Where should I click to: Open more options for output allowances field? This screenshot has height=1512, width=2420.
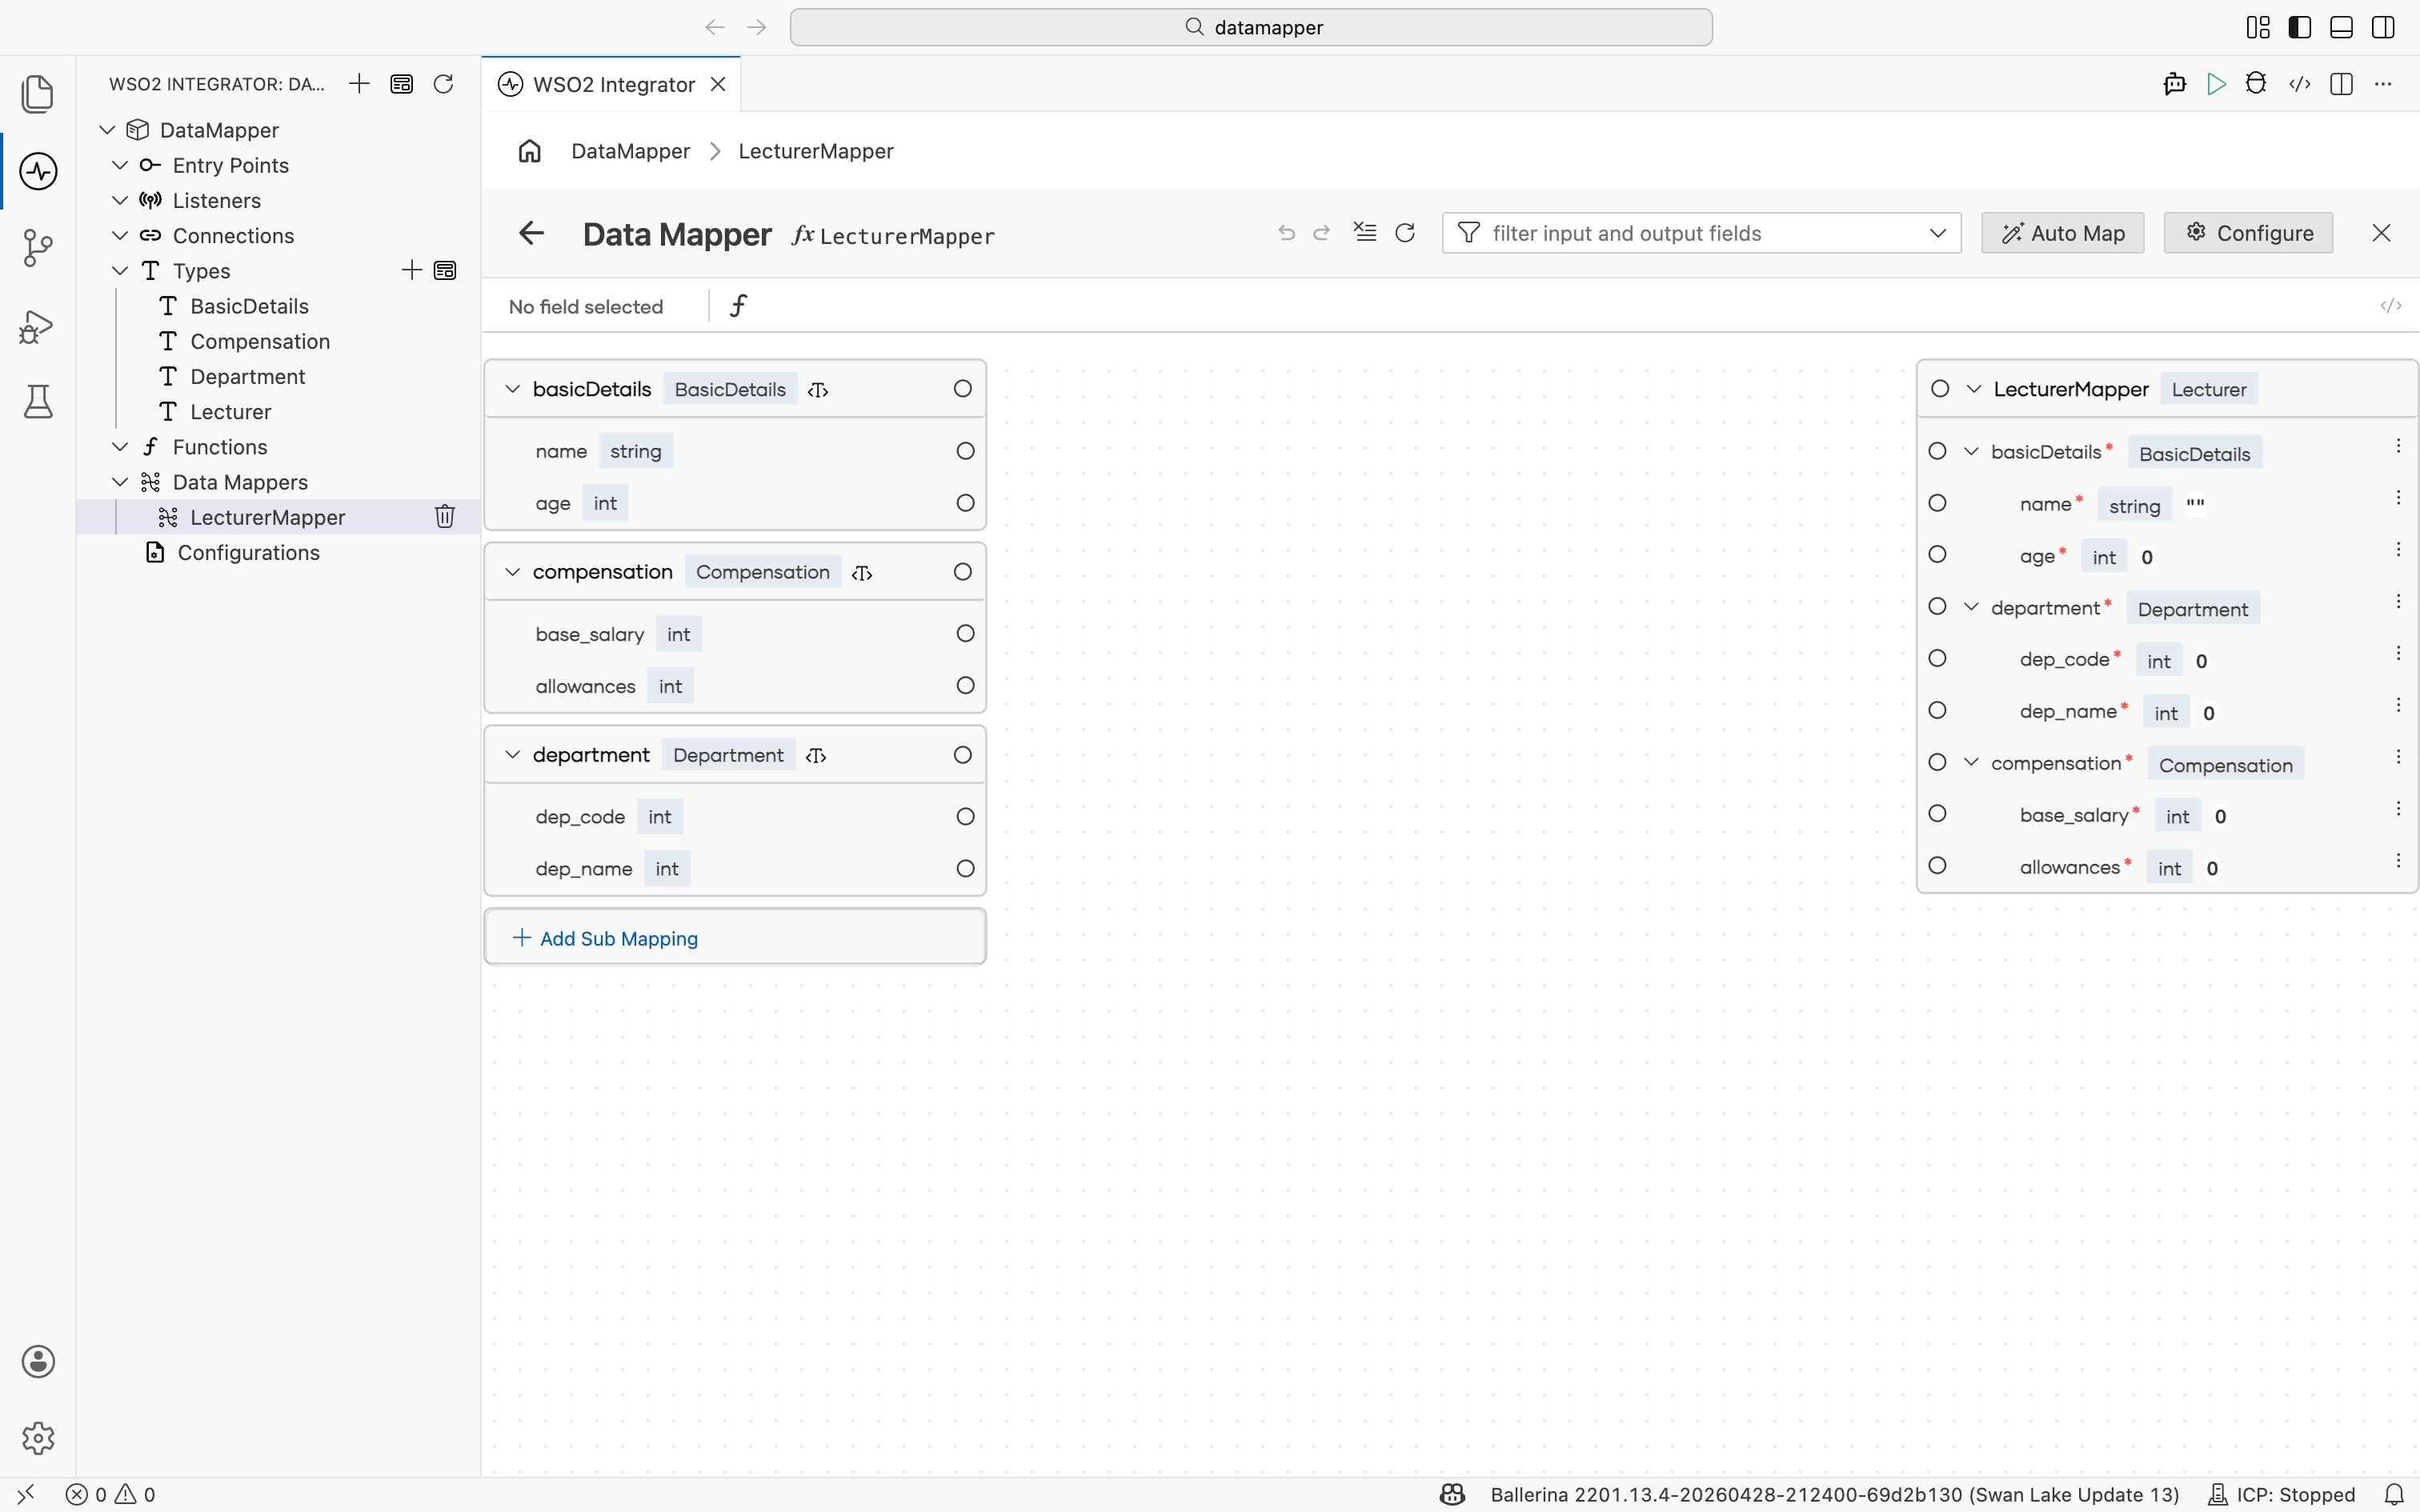tap(2398, 861)
